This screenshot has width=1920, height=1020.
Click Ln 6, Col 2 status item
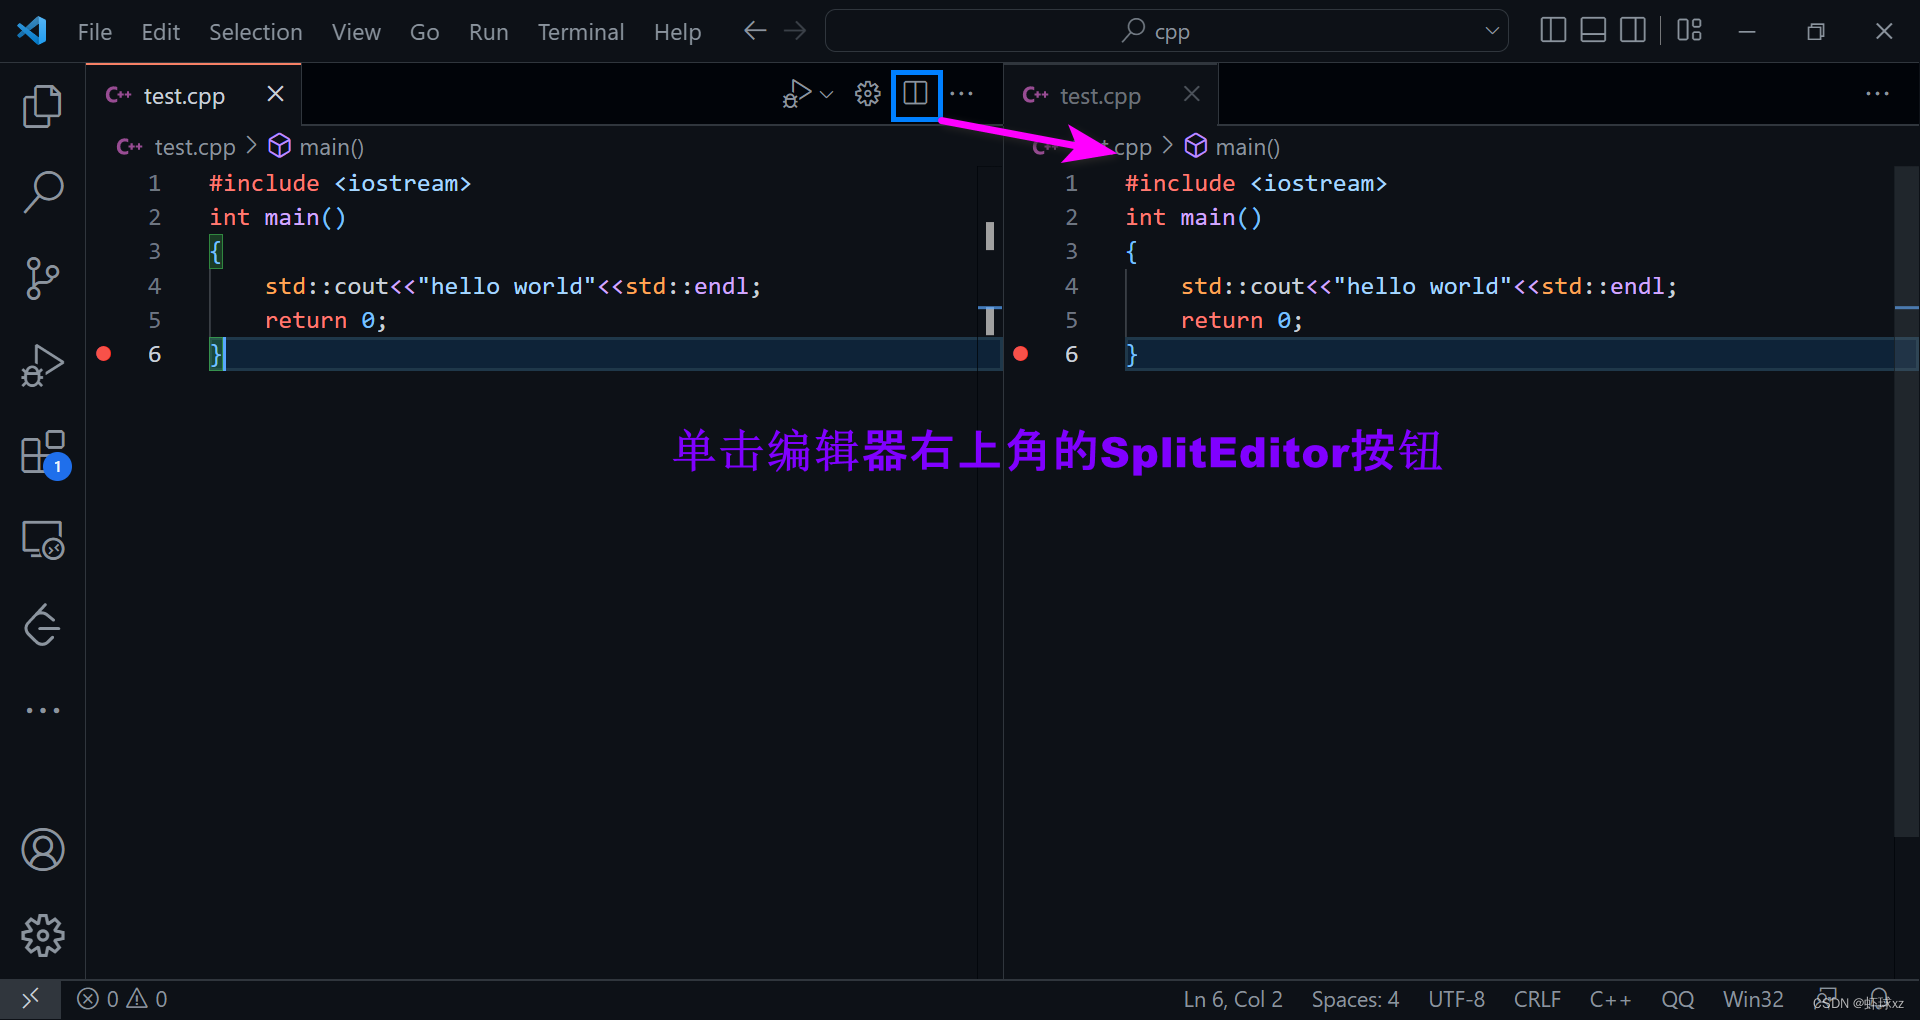[1233, 999]
